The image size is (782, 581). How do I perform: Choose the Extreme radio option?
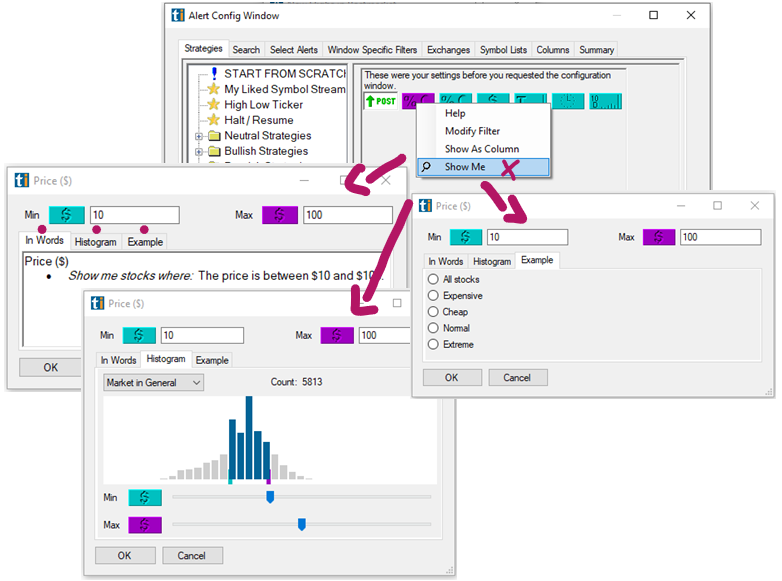click(x=433, y=344)
